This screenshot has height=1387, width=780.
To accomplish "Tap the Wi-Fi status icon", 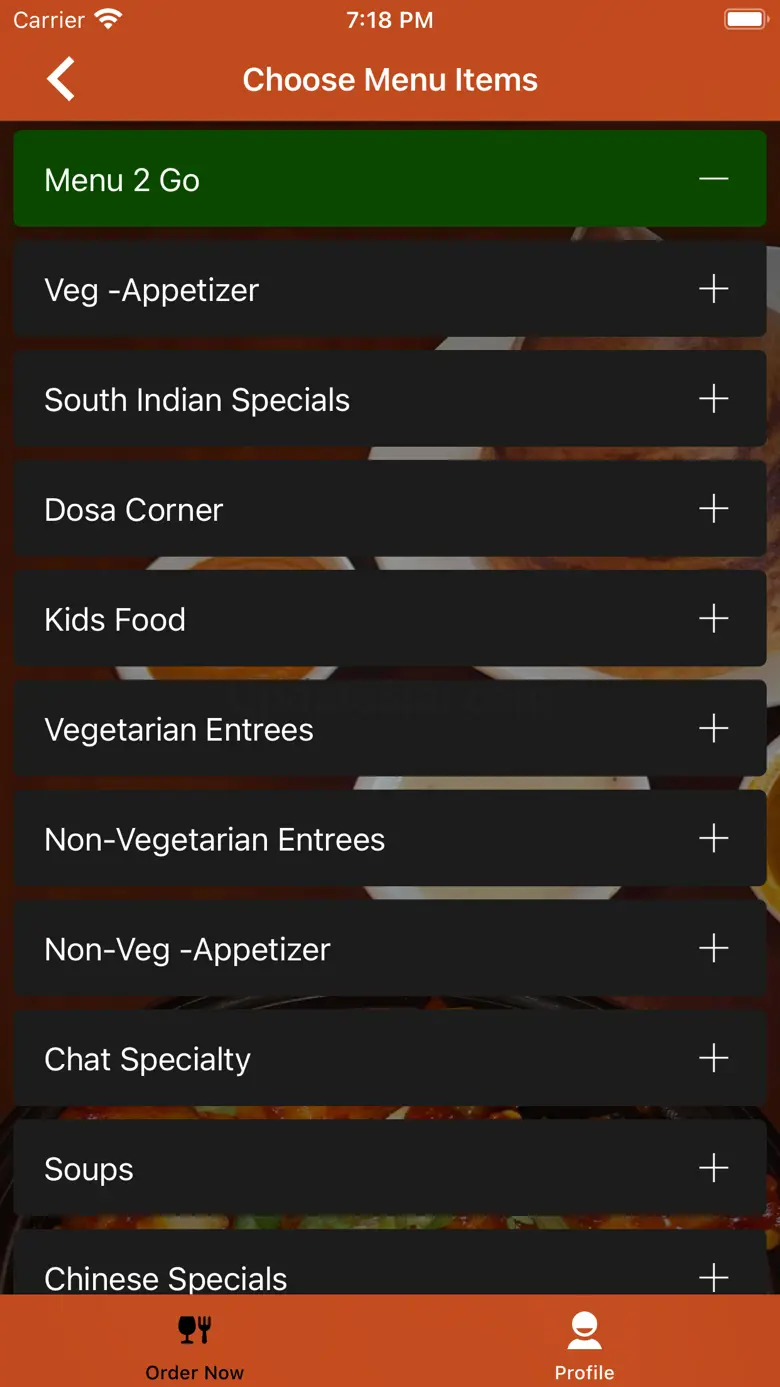I will (107, 19).
